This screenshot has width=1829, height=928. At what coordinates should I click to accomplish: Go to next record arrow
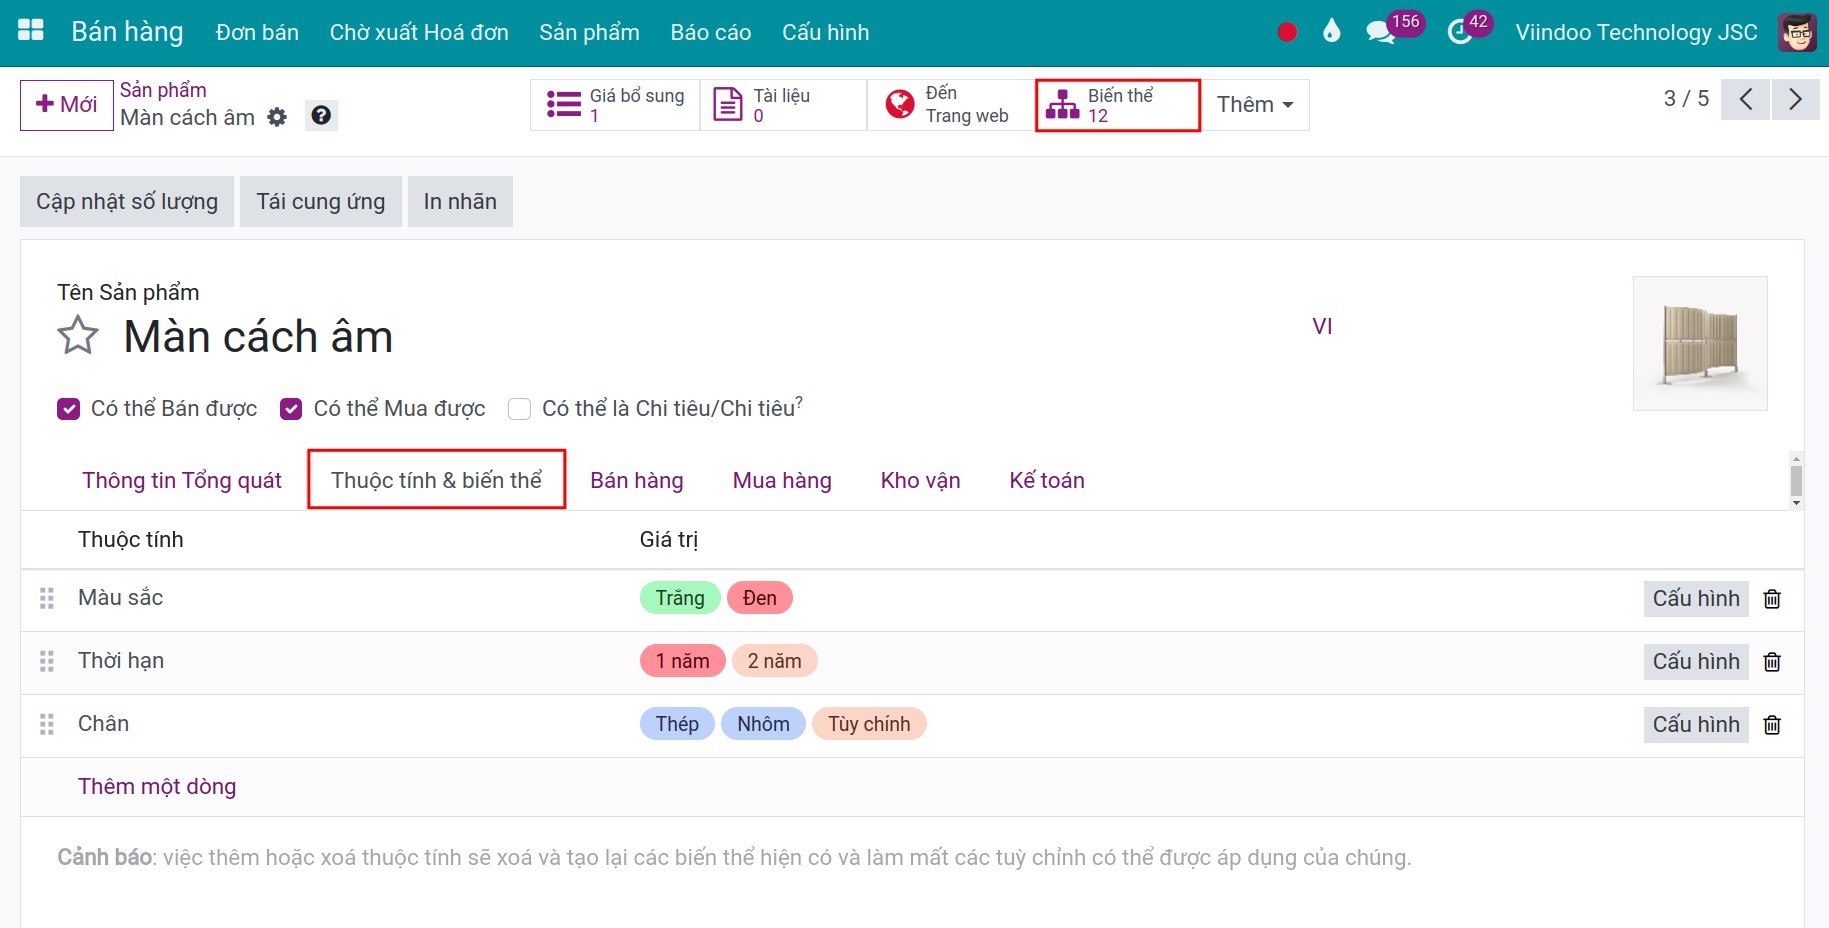point(1795,99)
